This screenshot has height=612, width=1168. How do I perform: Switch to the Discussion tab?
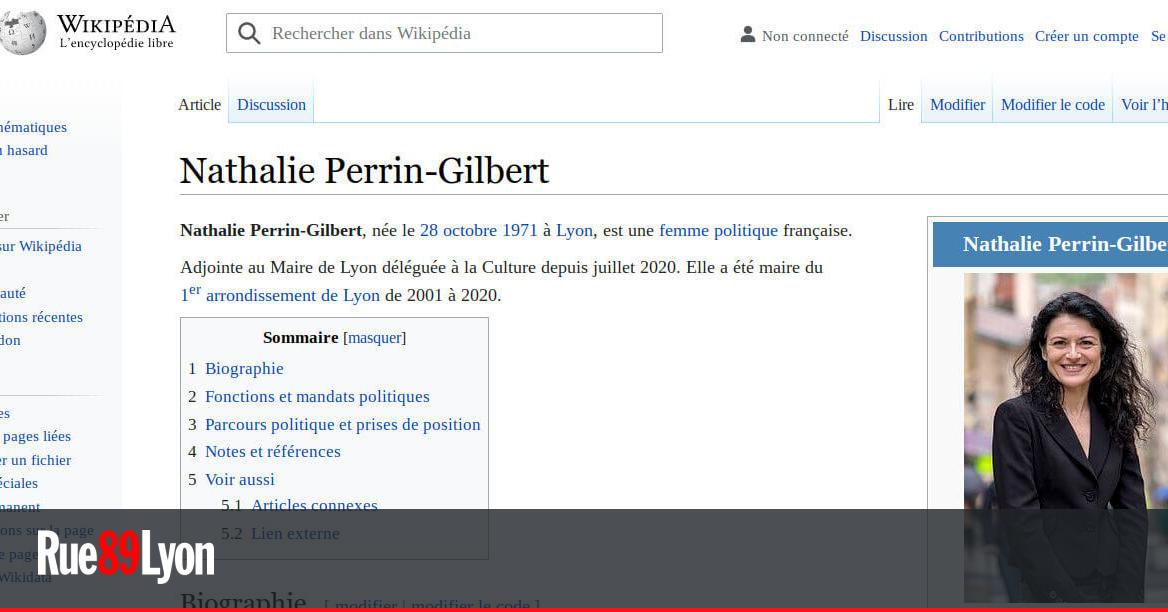(x=271, y=104)
